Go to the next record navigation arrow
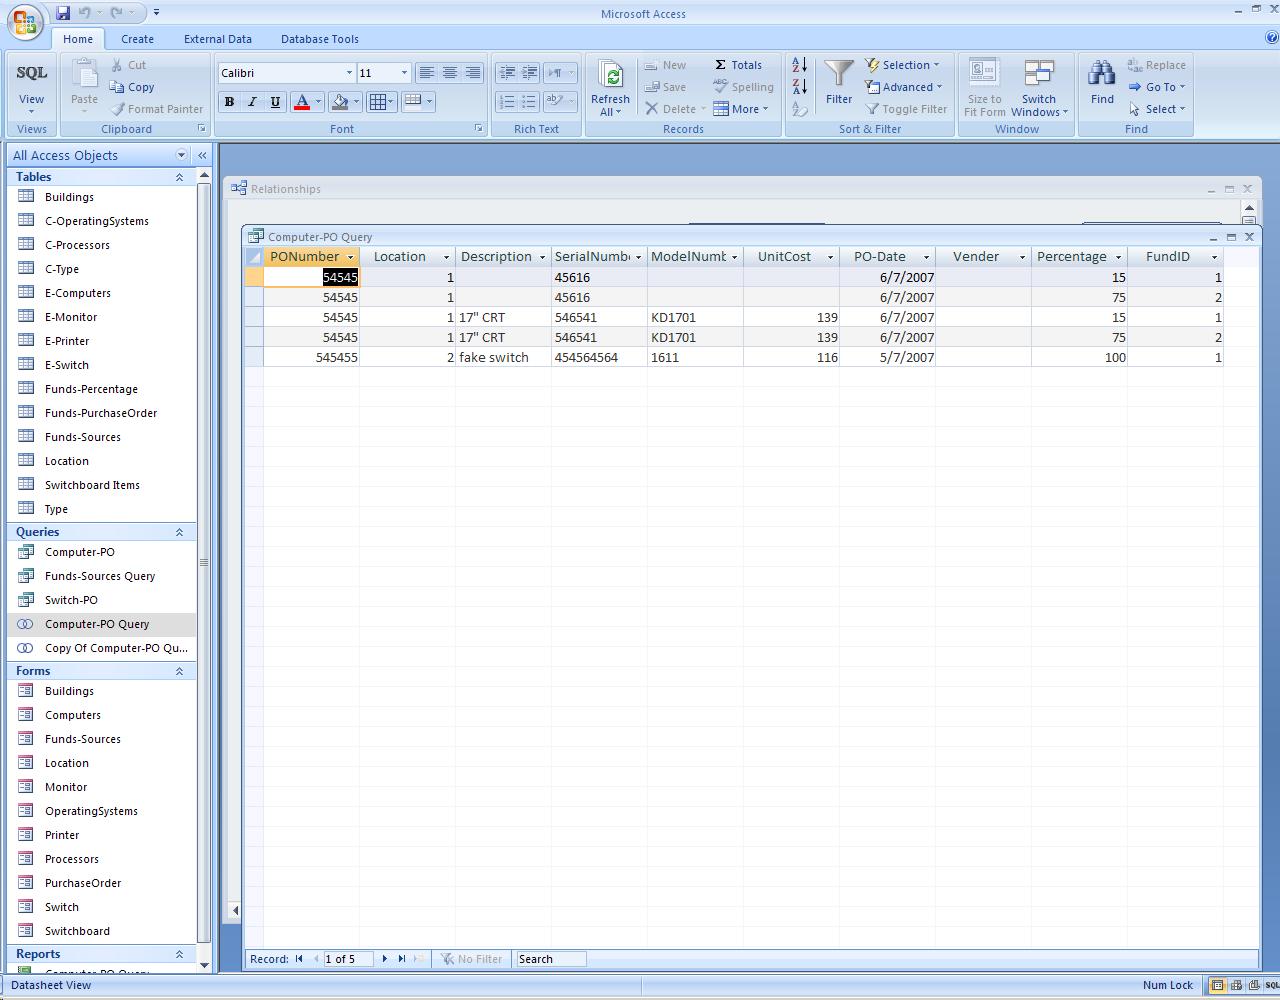 384,959
